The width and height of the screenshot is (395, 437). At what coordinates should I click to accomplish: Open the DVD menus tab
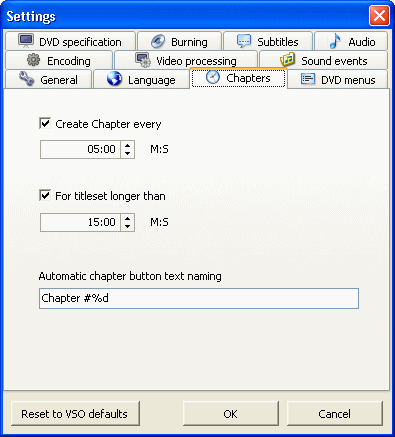(x=338, y=79)
